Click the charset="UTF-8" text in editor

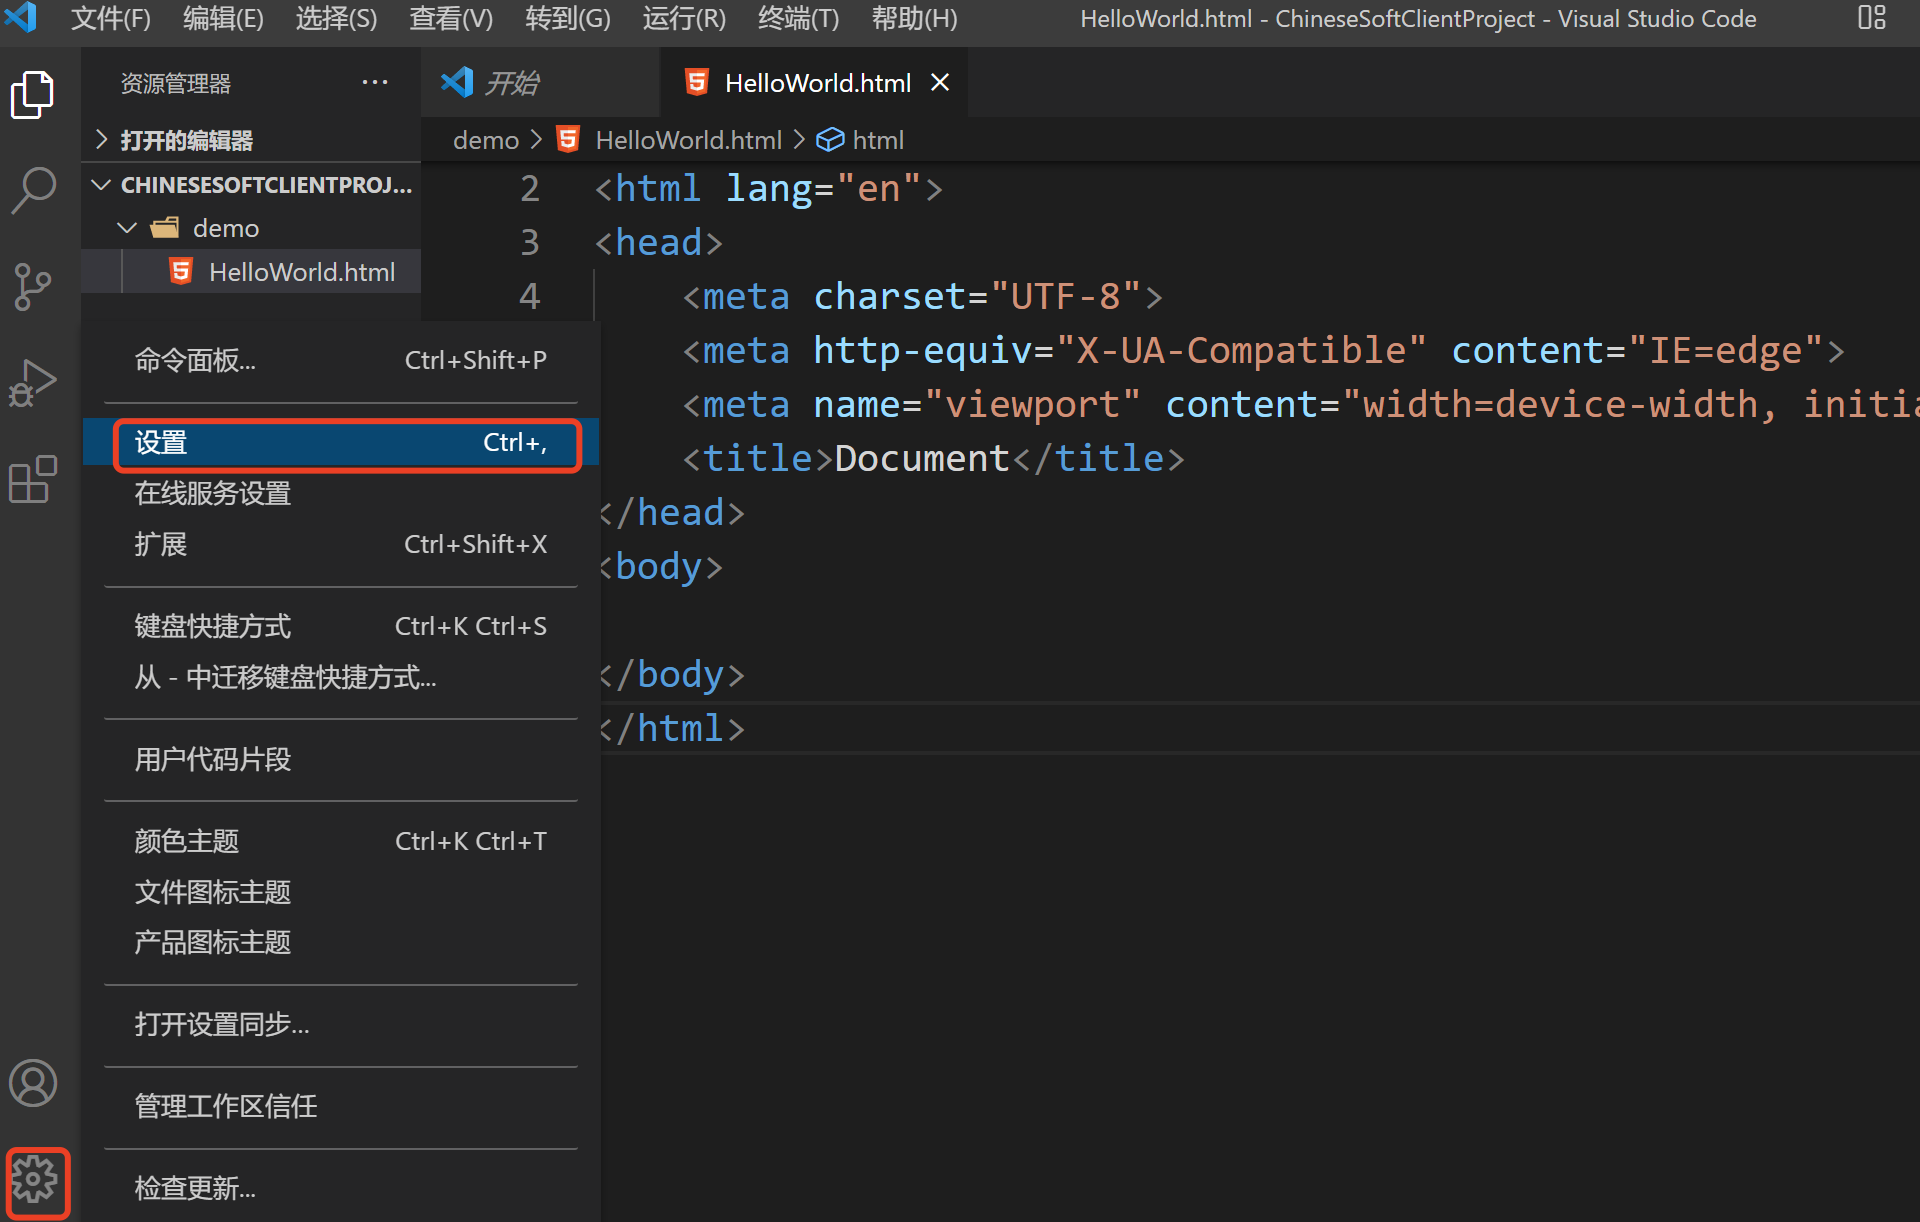[x=977, y=297]
